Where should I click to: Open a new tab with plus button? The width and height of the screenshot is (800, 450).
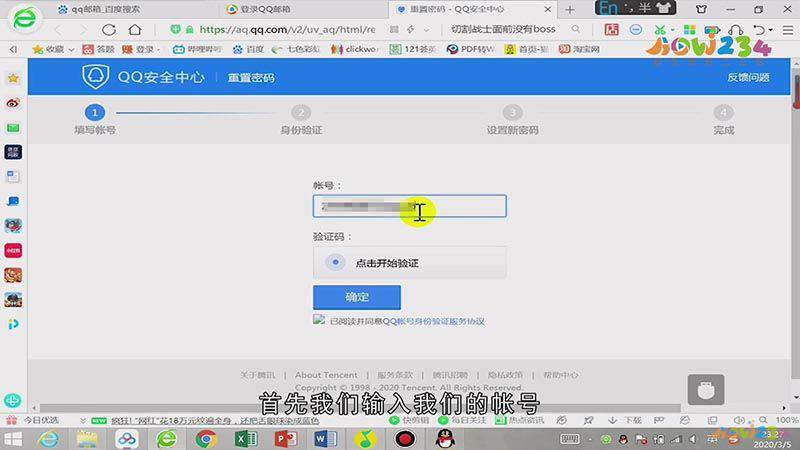coord(570,9)
